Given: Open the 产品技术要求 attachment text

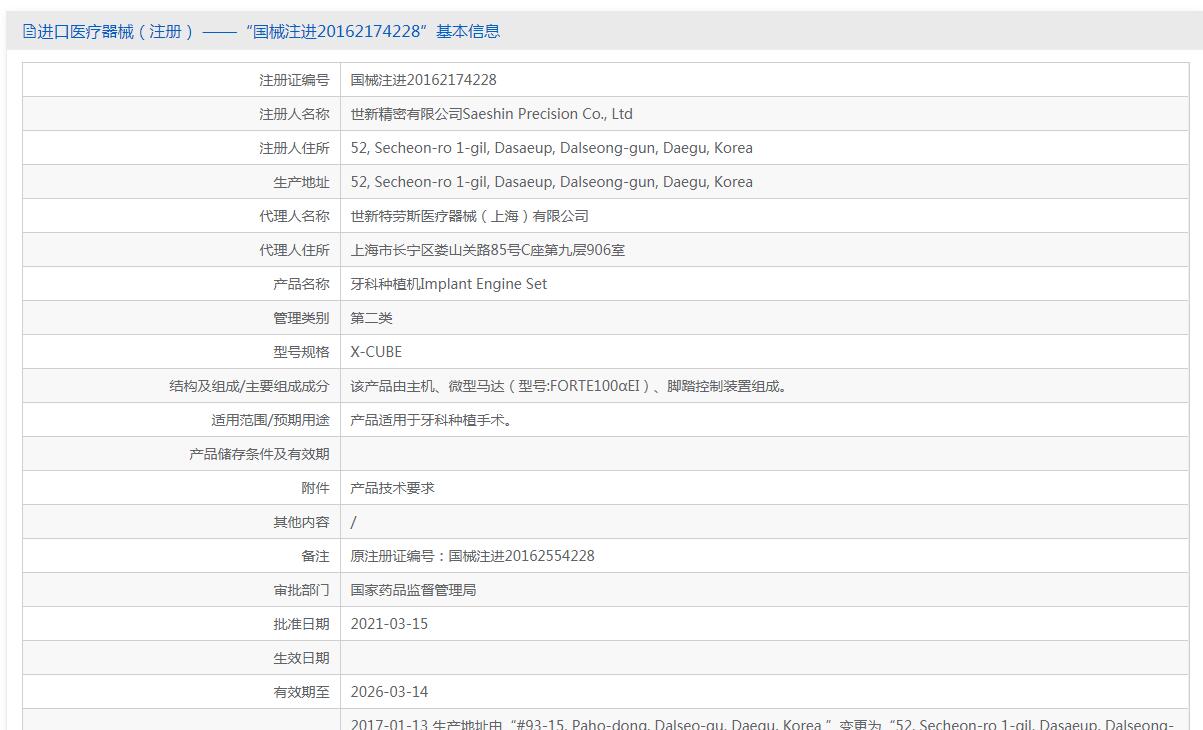Looking at the screenshot, I should click(393, 488).
